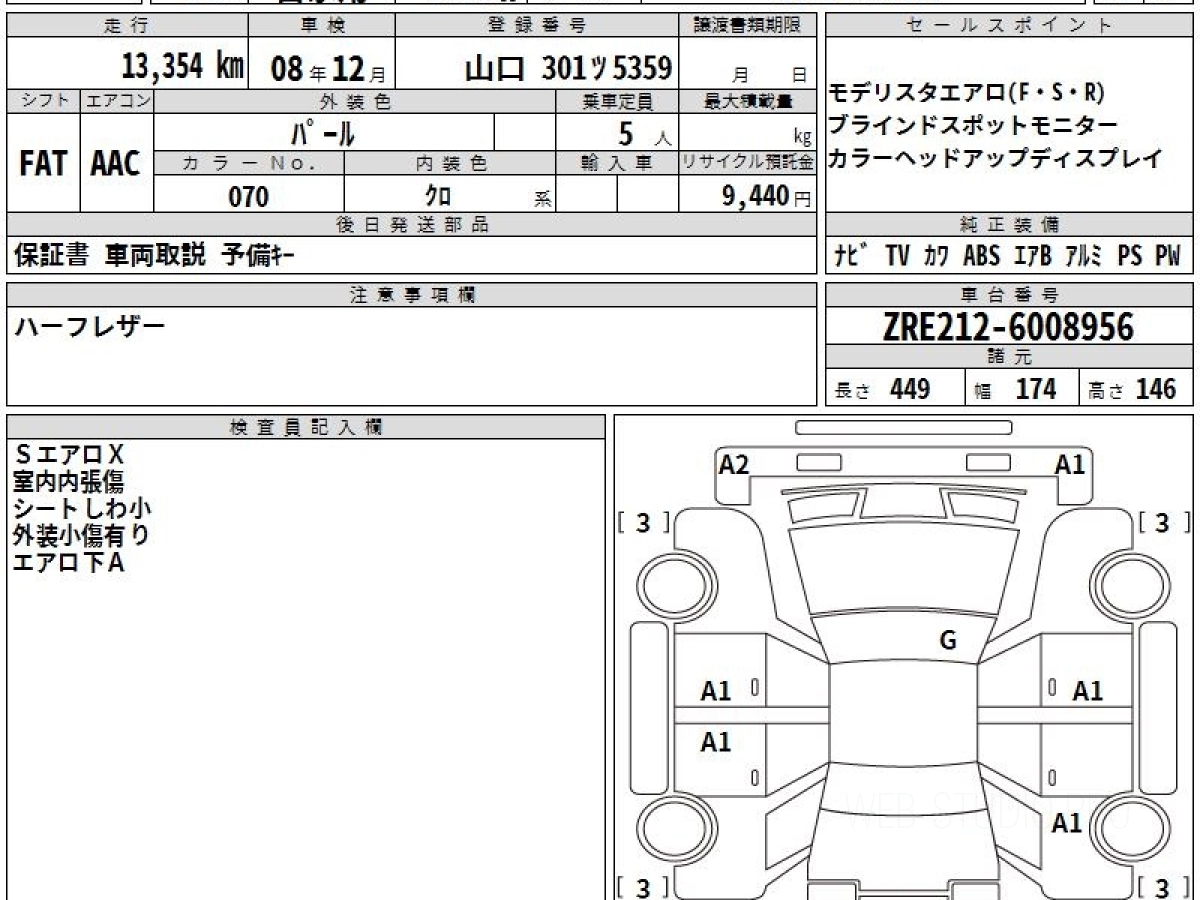
Task: Select the ABS equipment indicator
Action: click(x=981, y=256)
